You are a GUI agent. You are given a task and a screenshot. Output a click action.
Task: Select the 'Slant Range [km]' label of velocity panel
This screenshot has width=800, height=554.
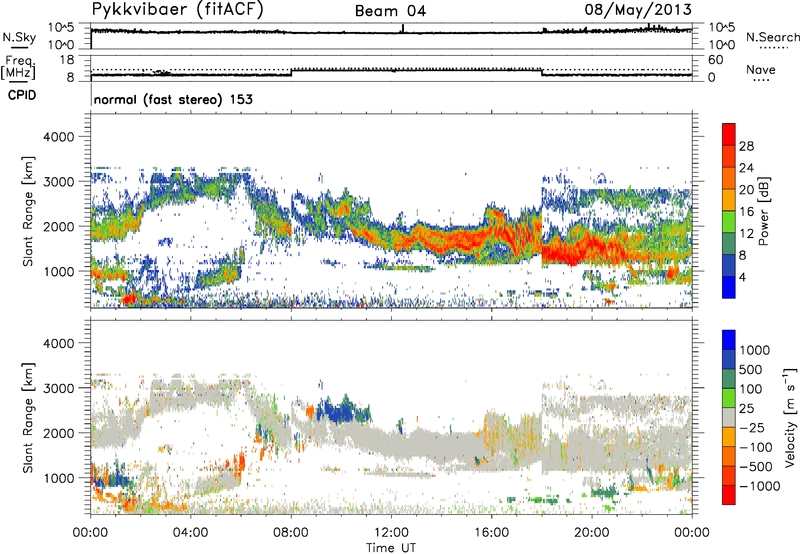[x=28, y=418]
